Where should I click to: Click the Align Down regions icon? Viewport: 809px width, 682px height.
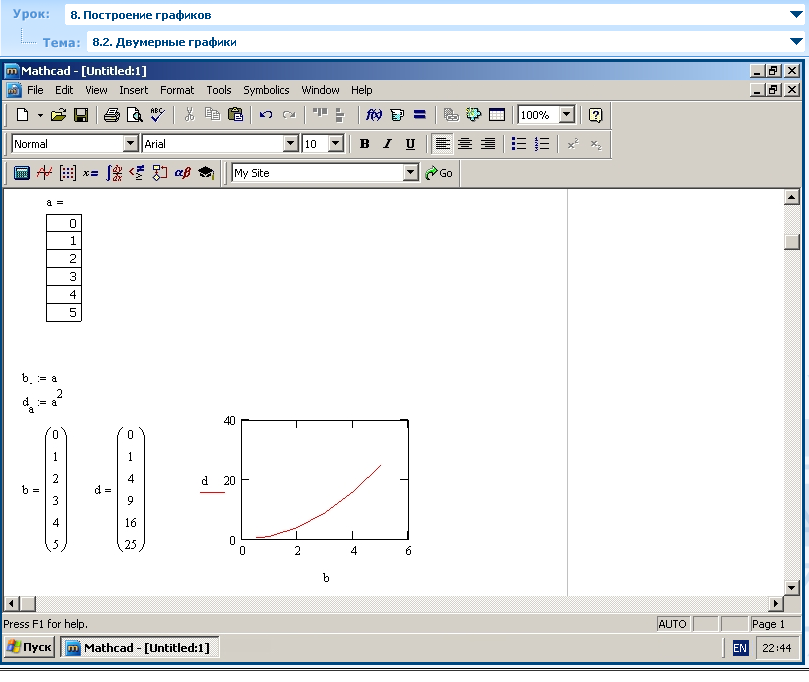pos(340,115)
